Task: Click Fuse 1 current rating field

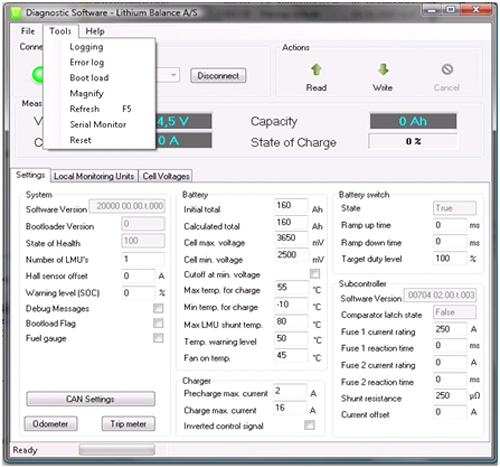Action: 450,329
